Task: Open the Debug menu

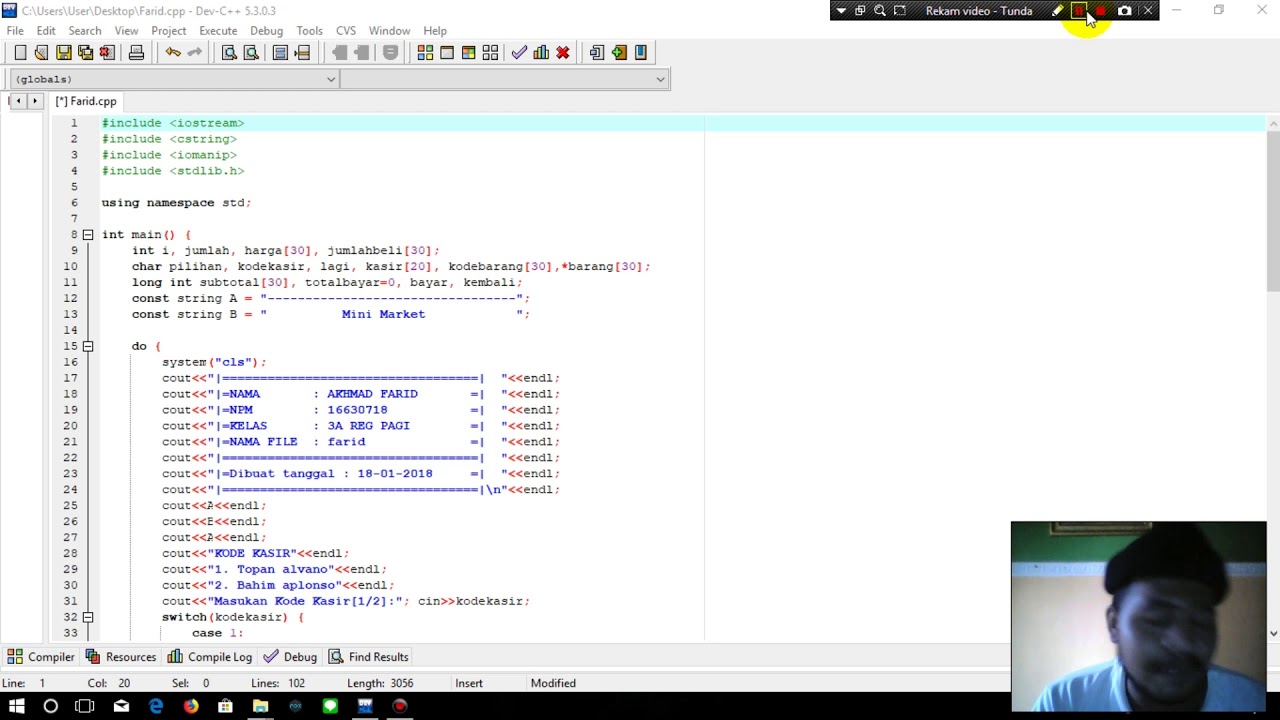Action: click(266, 31)
